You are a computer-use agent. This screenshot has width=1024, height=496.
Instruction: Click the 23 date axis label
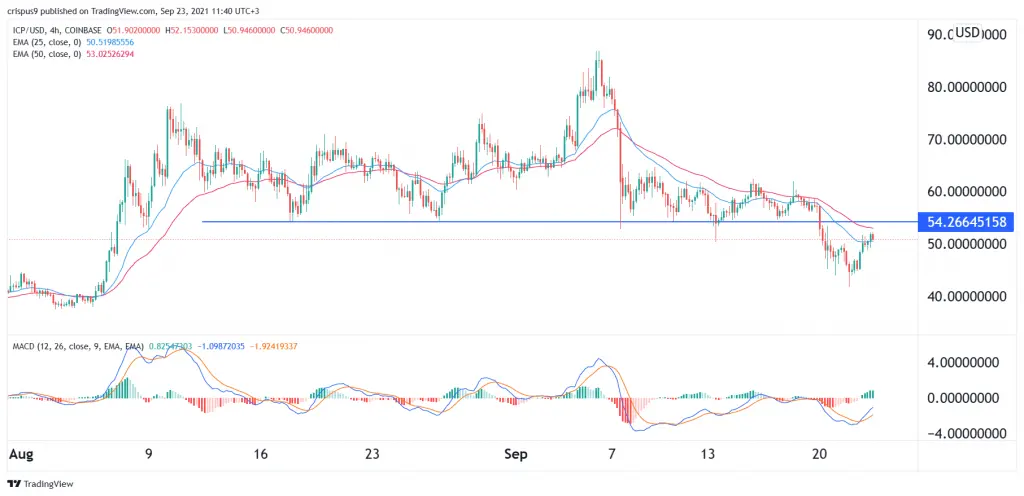coord(372,454)
